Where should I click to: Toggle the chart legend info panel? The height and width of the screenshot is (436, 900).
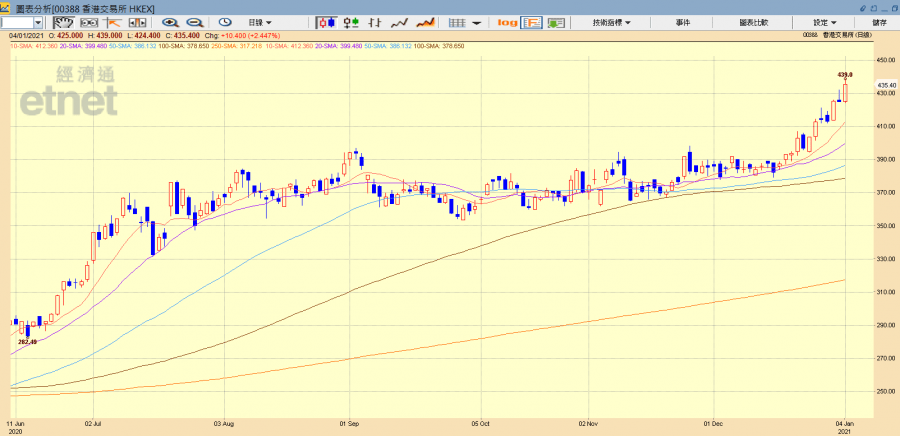532,22
